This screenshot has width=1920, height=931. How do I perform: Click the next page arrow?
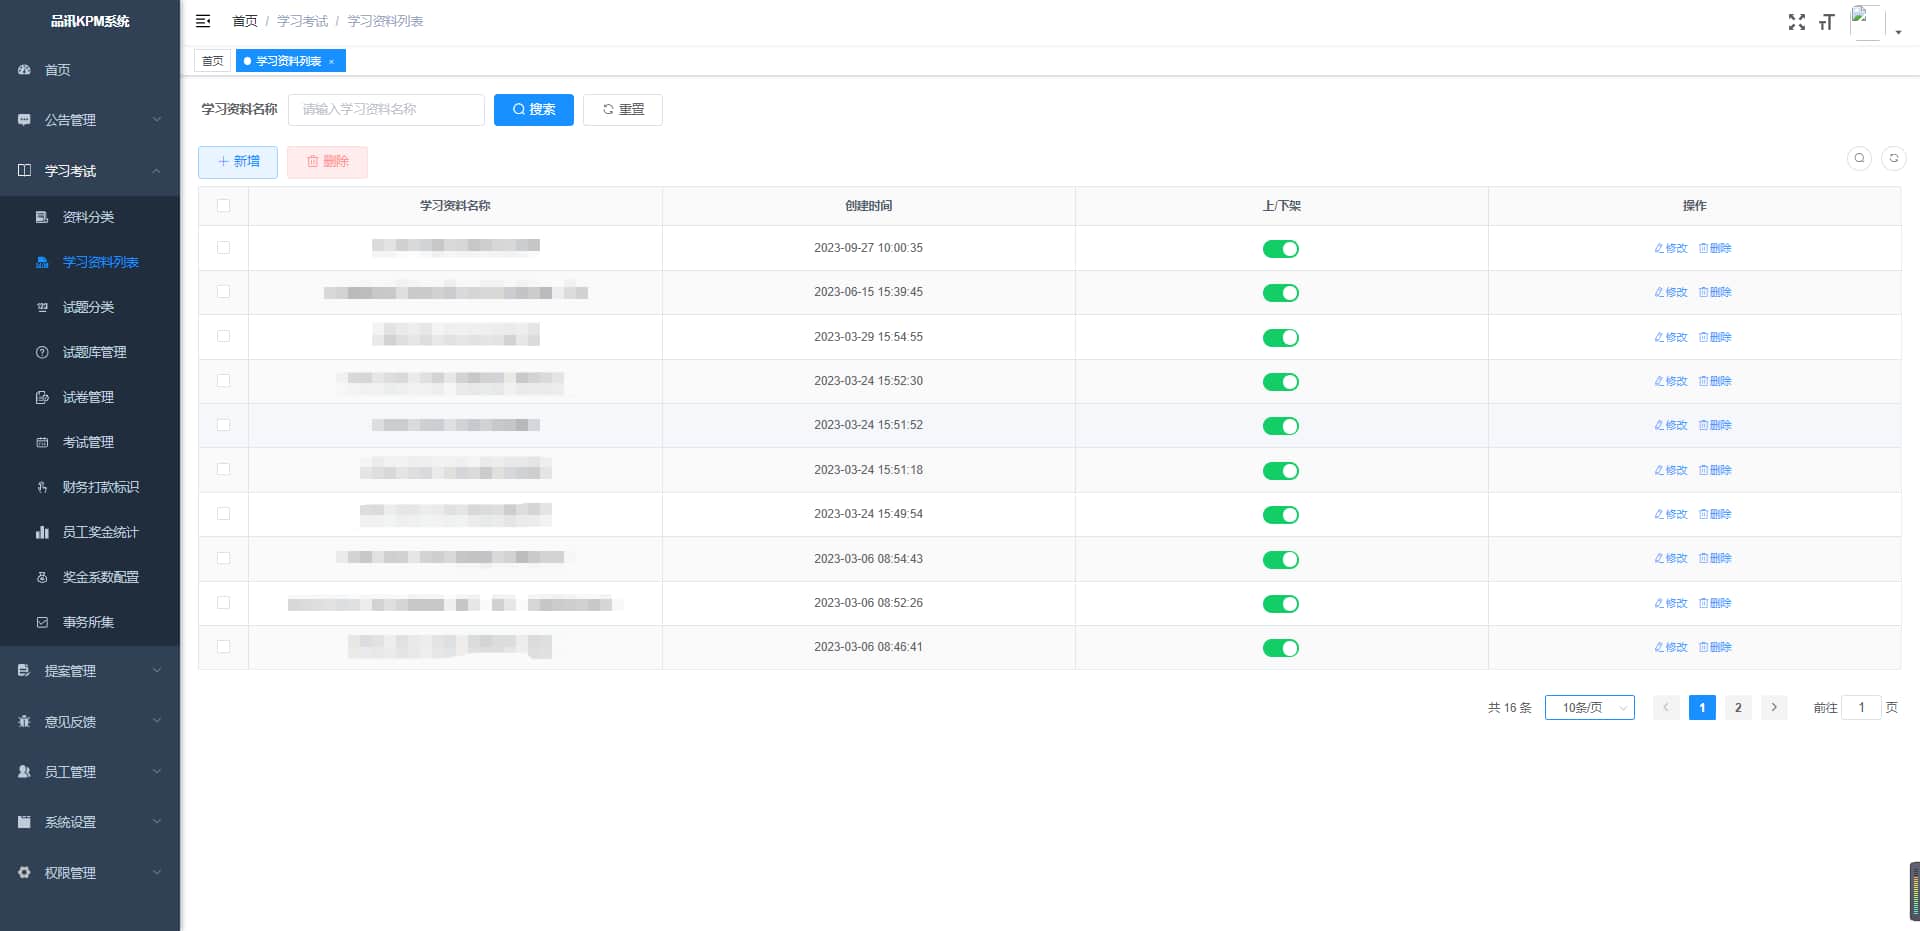[1774, 708]
